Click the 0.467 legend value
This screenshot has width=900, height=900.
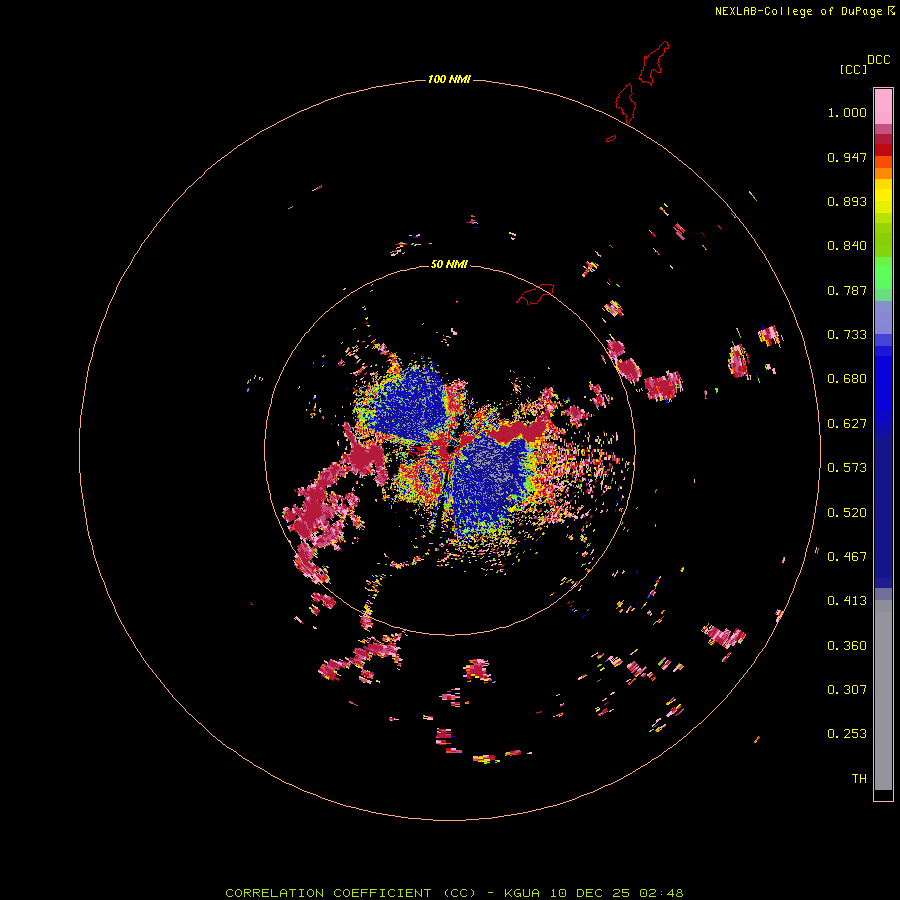click(847, 557)
